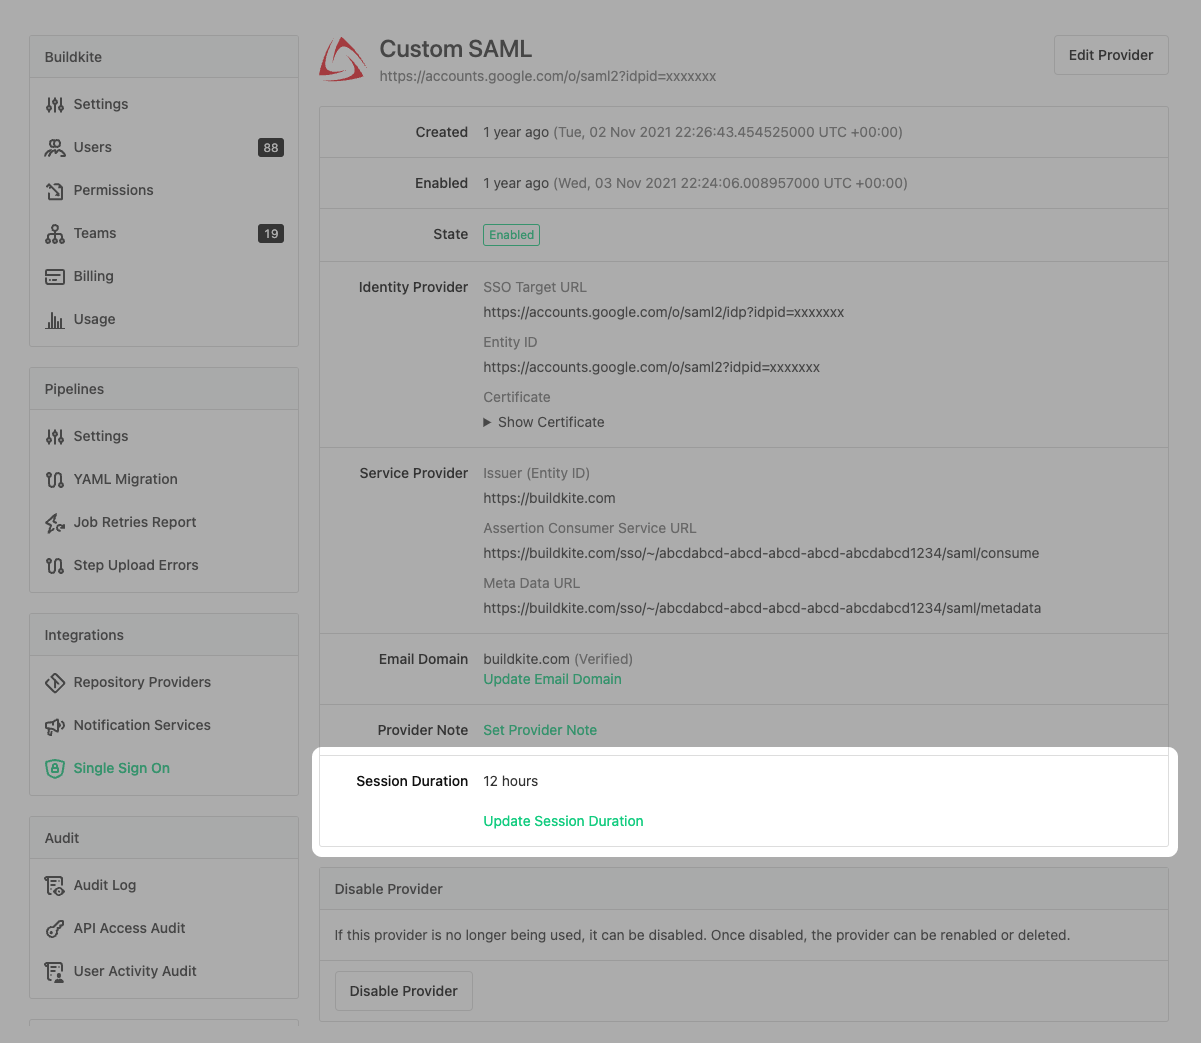1201x1043 pixels.
Task: Open the Repository Providers icon
Action: 55,682
